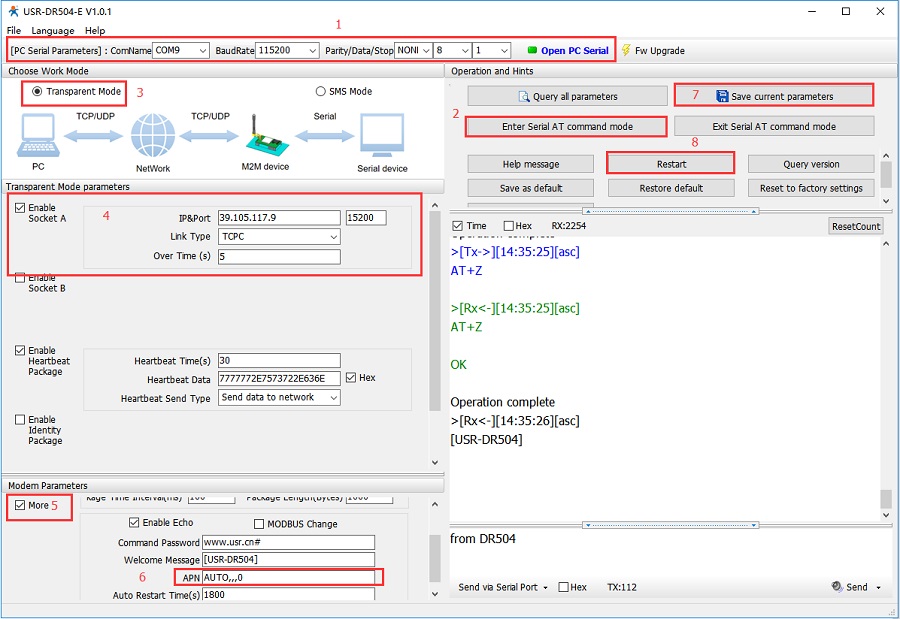Toggle Enable Socket A checkbox
Image resolution: width=900 pixels, height=619 pixels.
20,208
